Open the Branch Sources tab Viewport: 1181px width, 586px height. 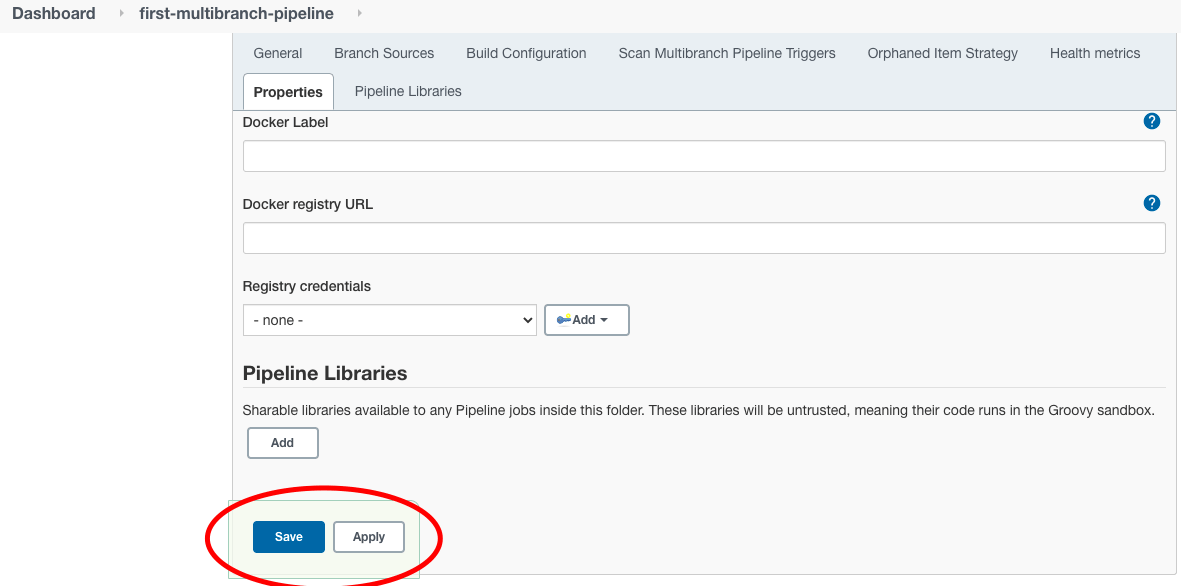(x=384, y=53)
